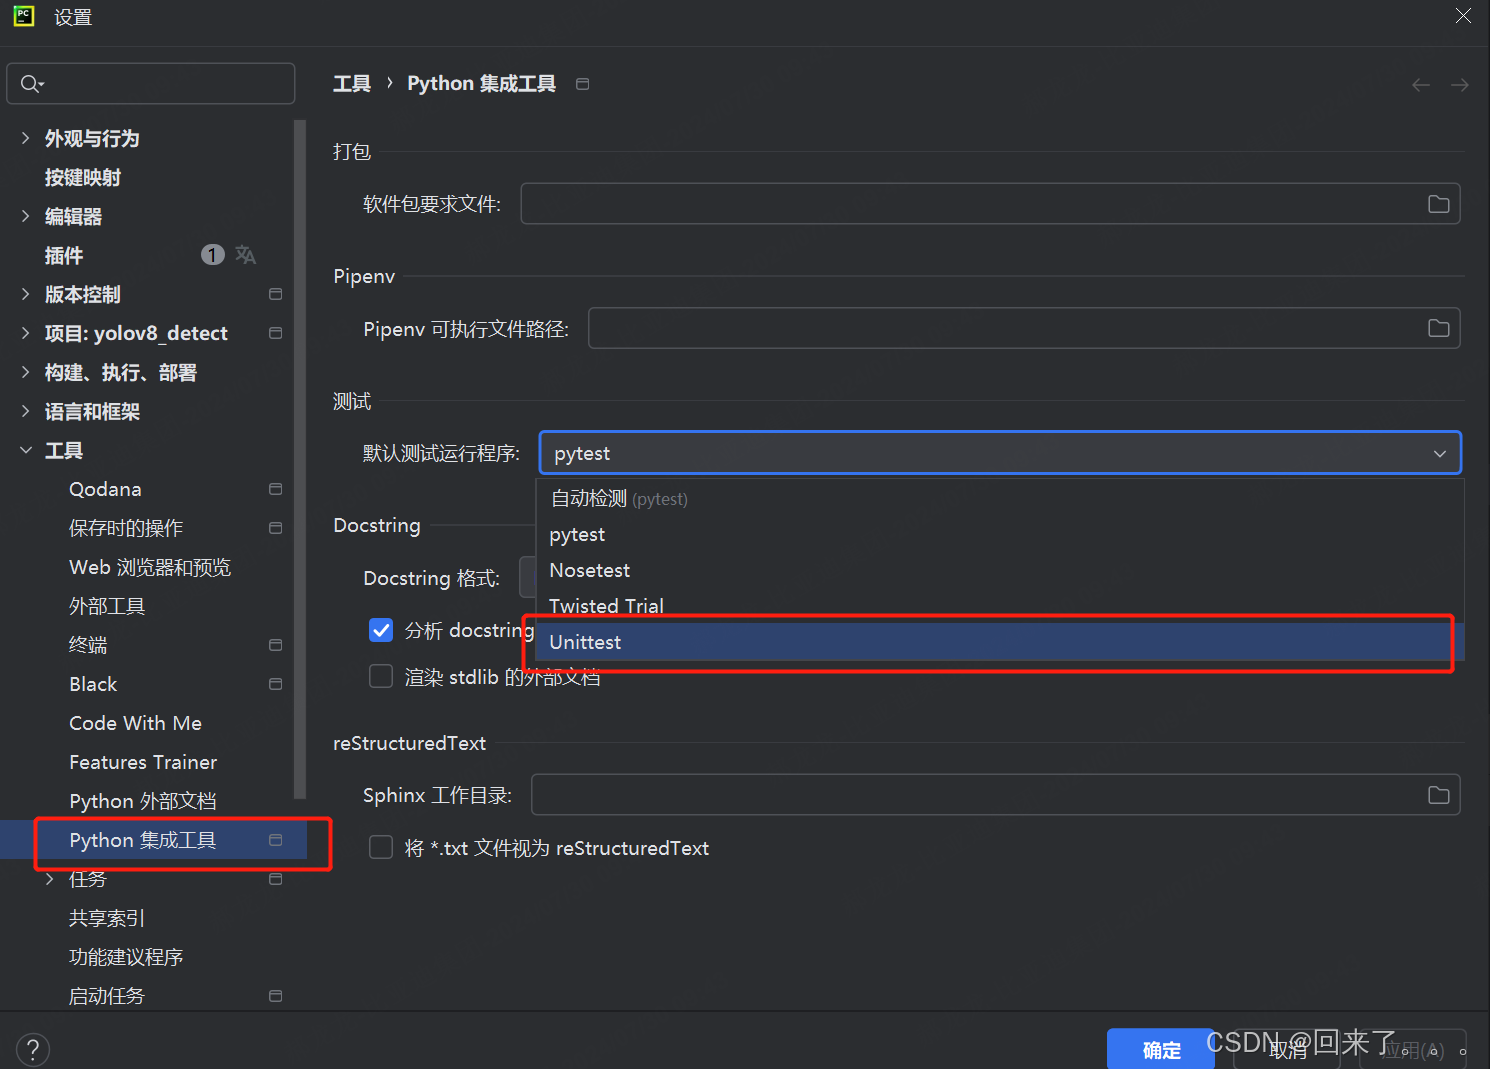Click project-level icon beside 启动任务
The image size is (1490, 1069).
point(276,996)
